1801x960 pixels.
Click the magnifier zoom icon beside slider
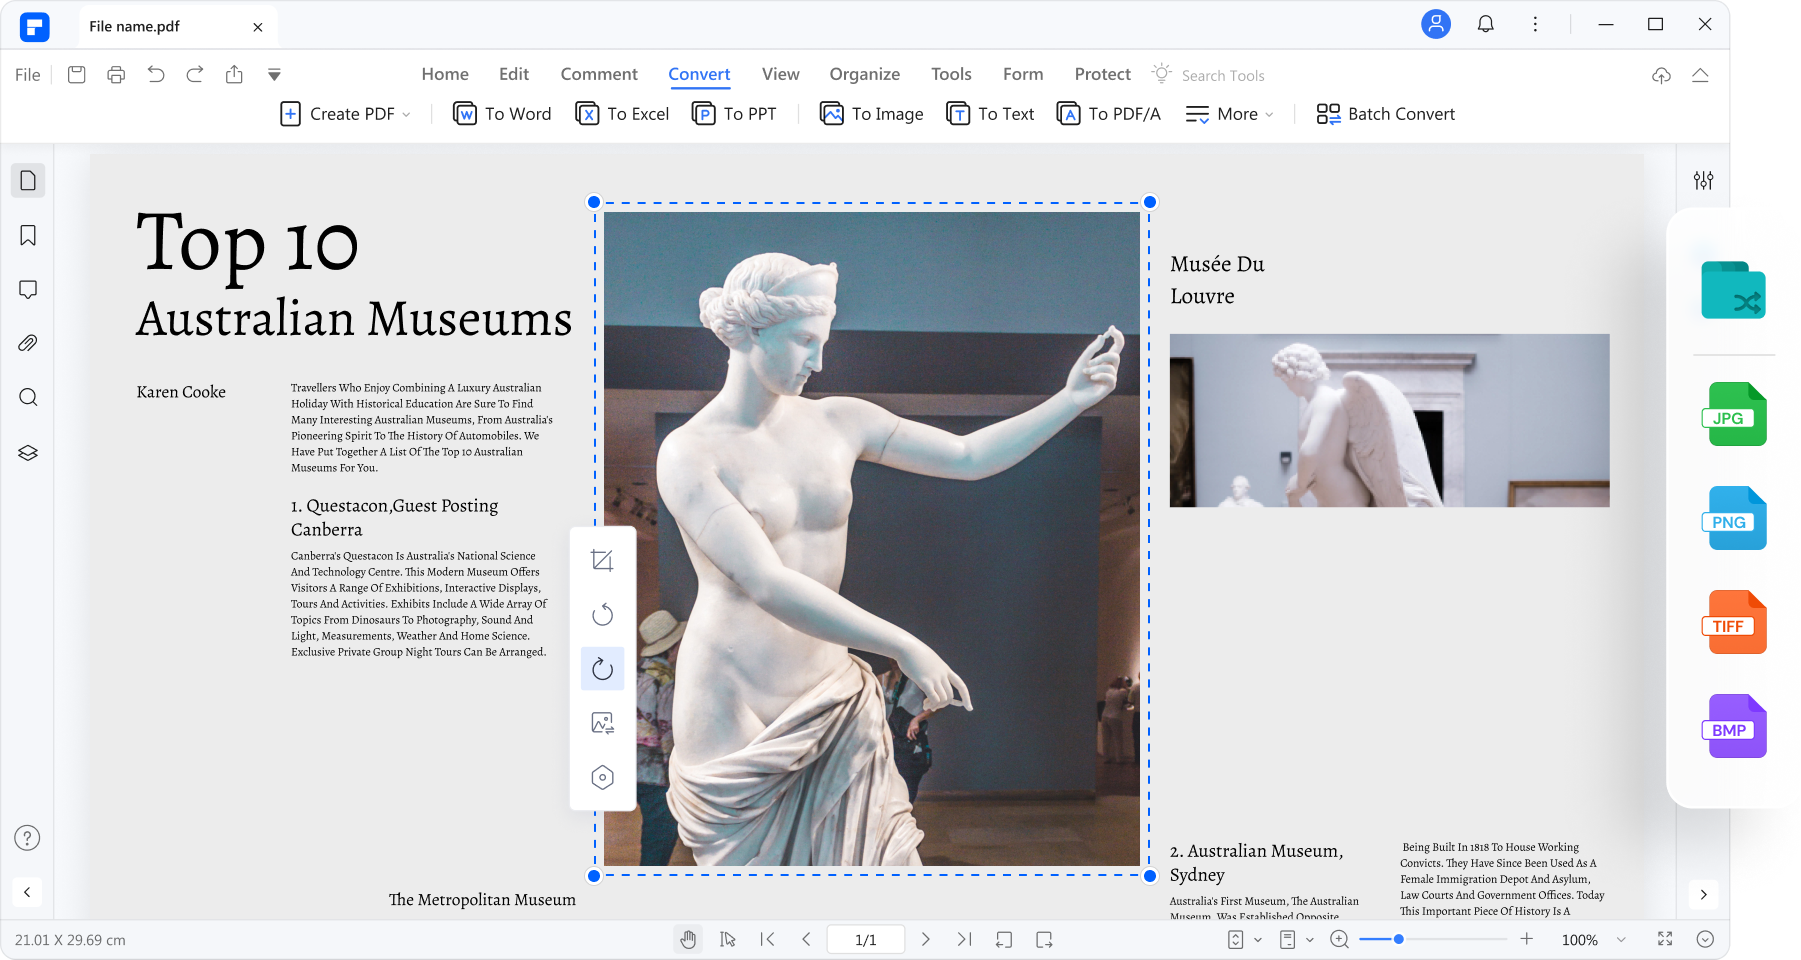[x=1340, y=939]
